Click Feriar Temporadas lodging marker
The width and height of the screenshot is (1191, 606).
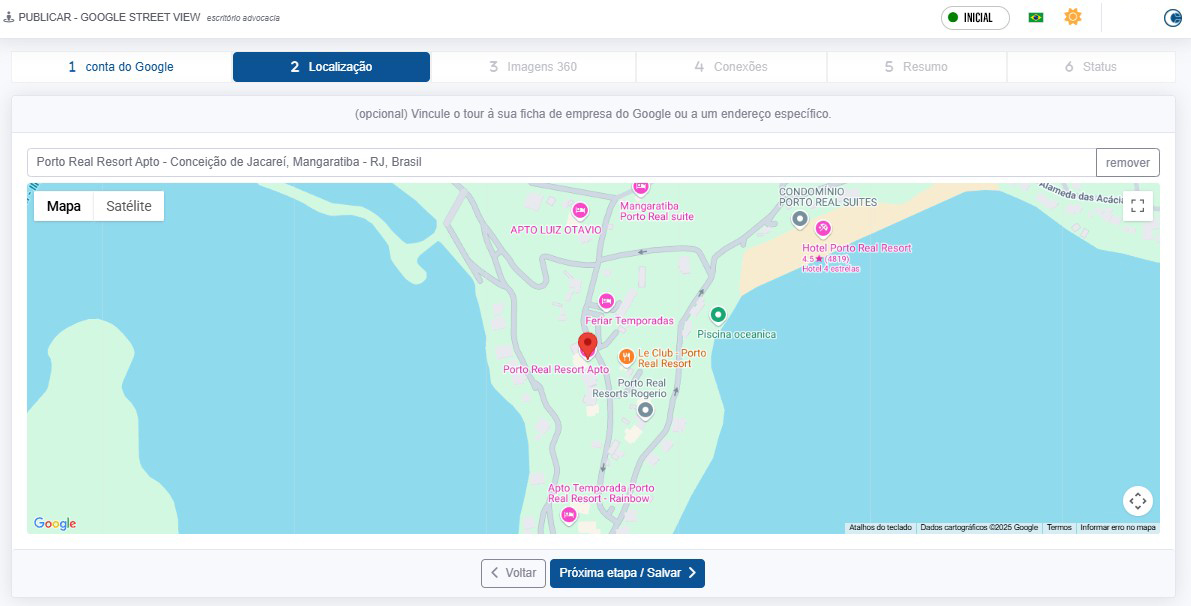(x=606, y=301)
